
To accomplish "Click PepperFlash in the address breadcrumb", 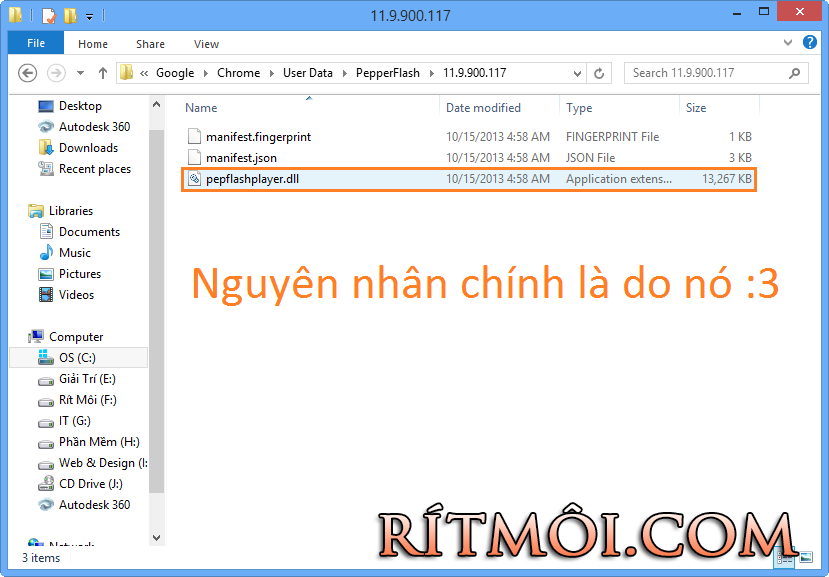I will pyautogui.click(x=388, y=73).
